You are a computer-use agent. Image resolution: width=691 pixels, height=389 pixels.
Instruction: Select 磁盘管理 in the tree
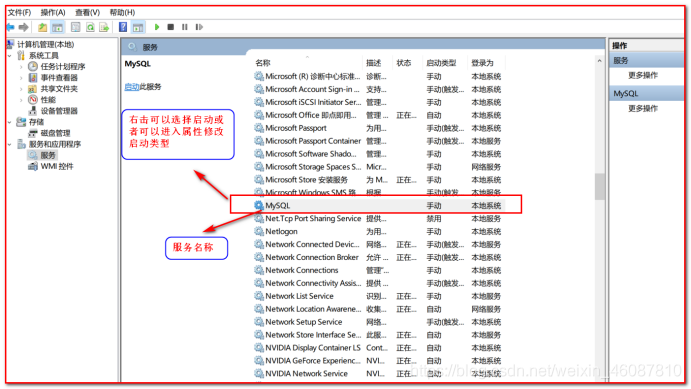(x=56, y=133)
